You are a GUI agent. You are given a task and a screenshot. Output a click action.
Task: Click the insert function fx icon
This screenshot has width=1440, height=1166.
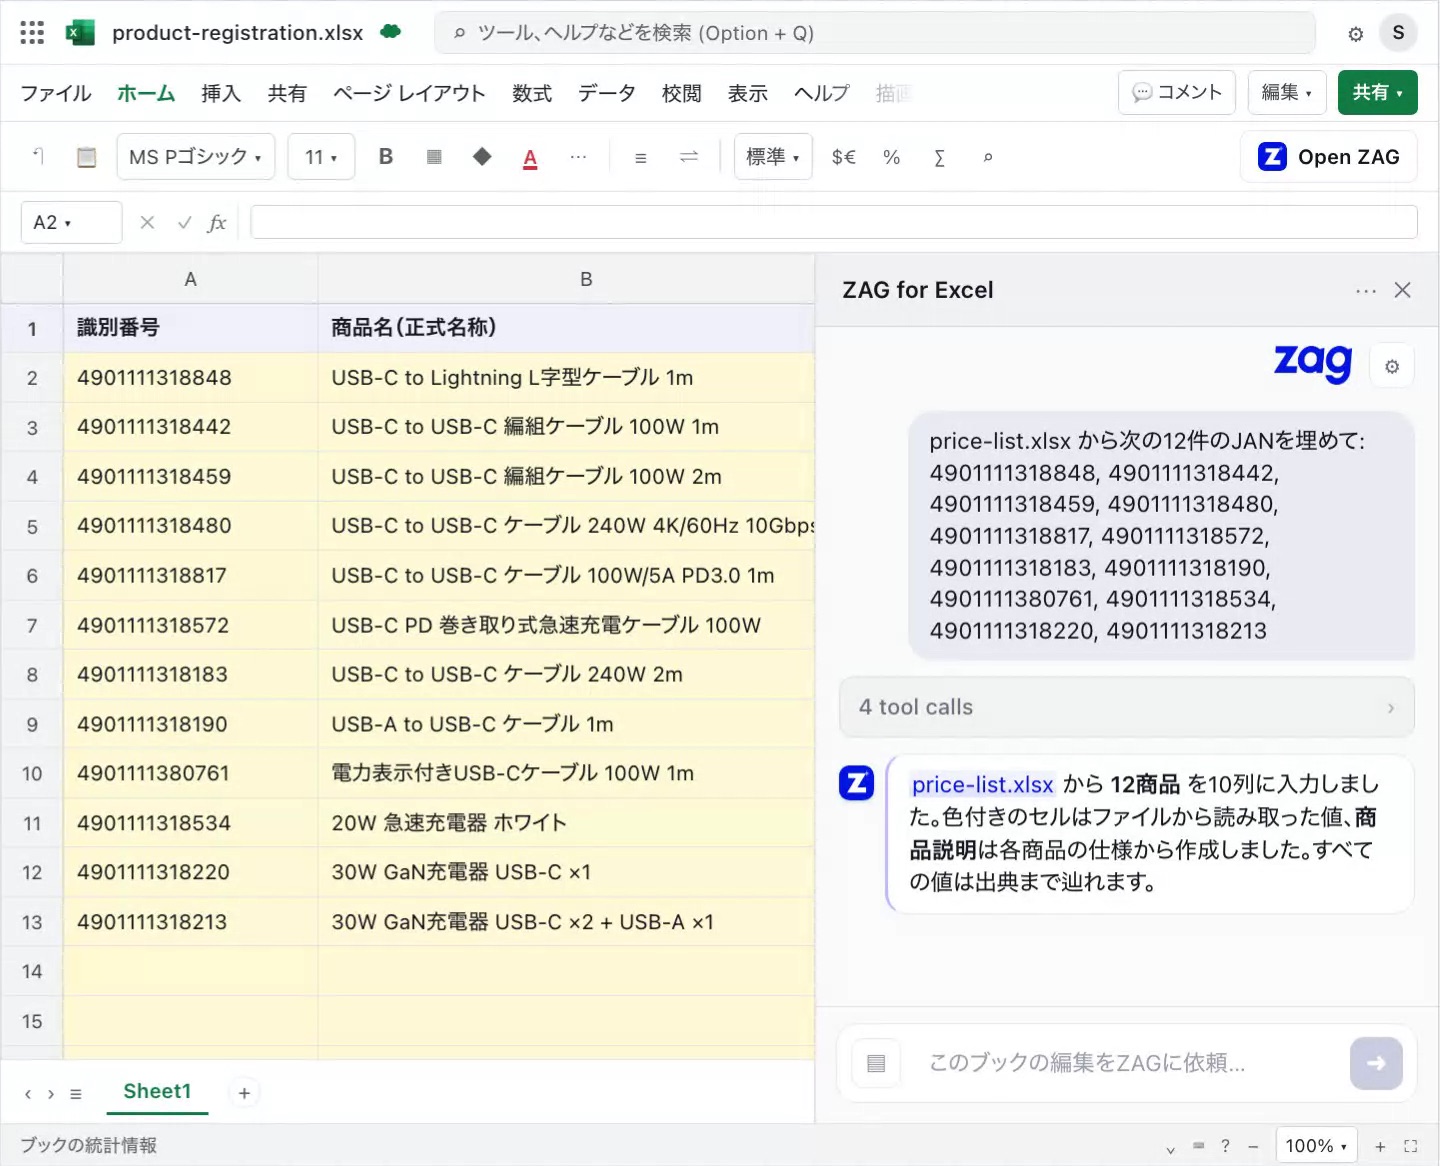coord(217,222)
